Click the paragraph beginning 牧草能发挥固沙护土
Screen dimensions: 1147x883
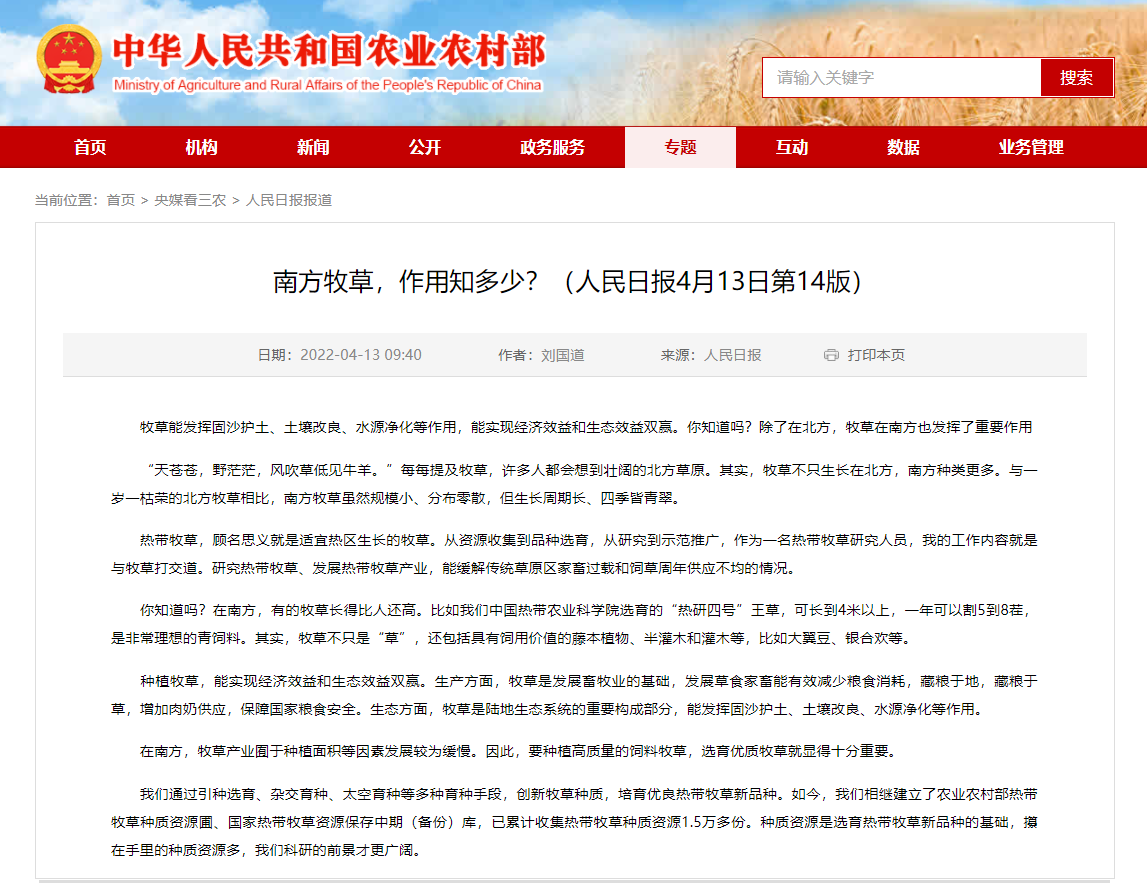coord(586,427)
